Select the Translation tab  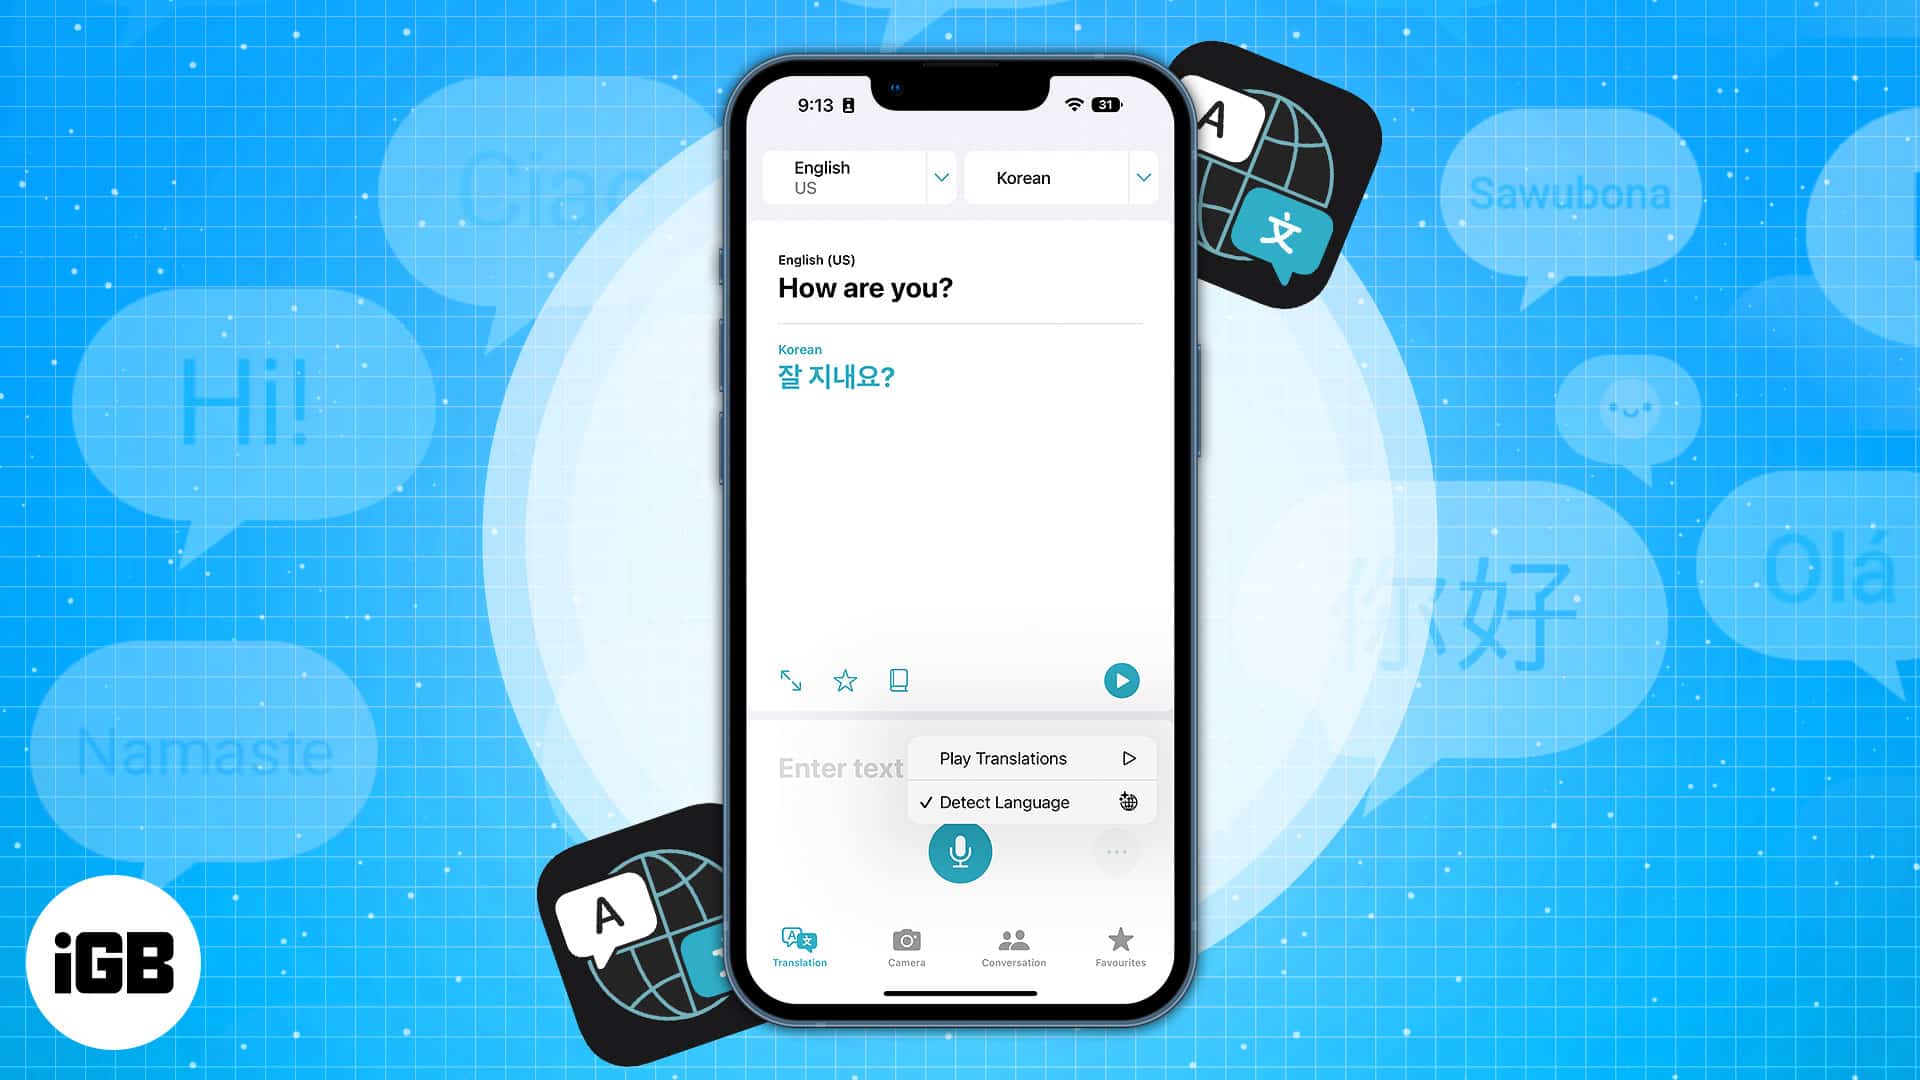(x=799, y=945)
